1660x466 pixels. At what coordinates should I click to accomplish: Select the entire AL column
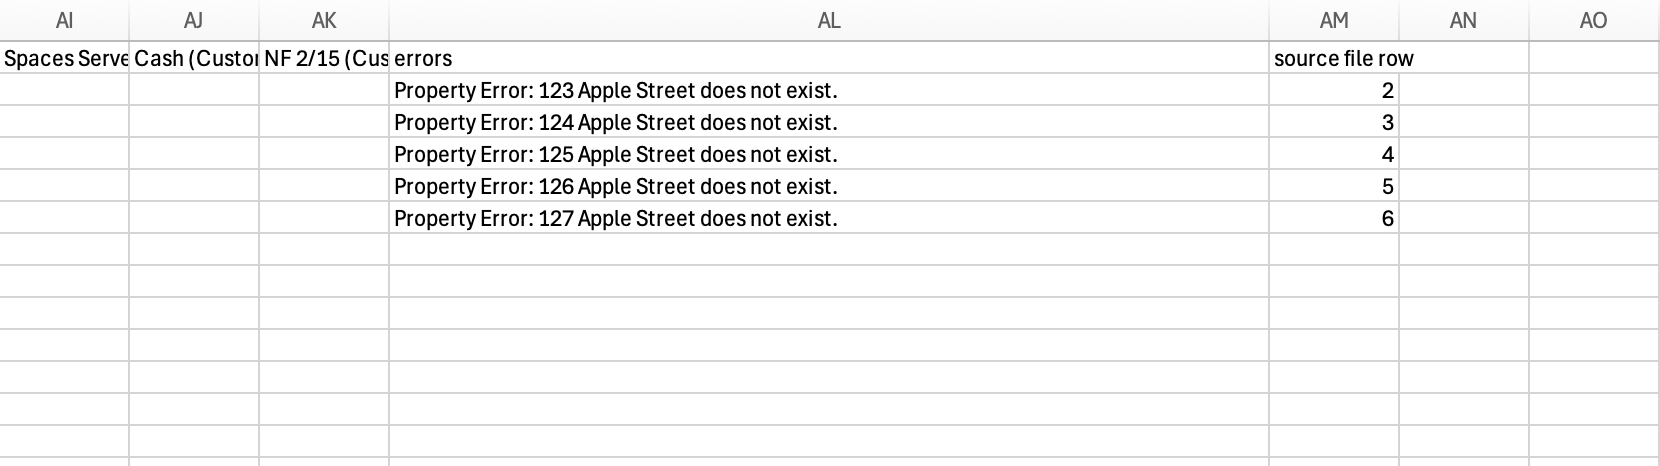coord(829,20)
